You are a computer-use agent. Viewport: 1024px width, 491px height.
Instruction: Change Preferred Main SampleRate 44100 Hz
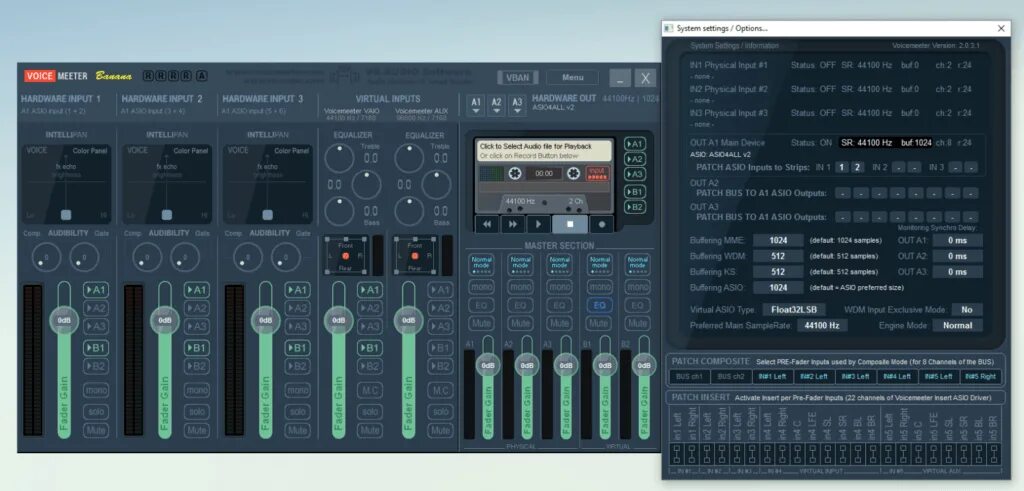point(822,325)
